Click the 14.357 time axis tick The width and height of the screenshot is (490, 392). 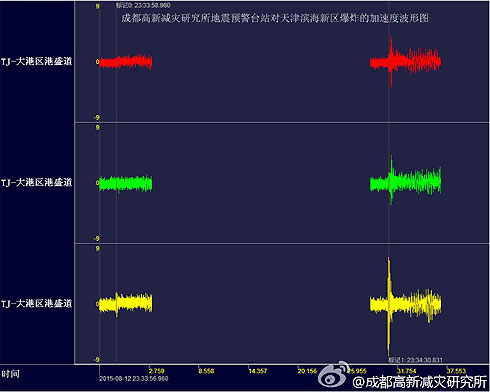(x=257, y=371)
